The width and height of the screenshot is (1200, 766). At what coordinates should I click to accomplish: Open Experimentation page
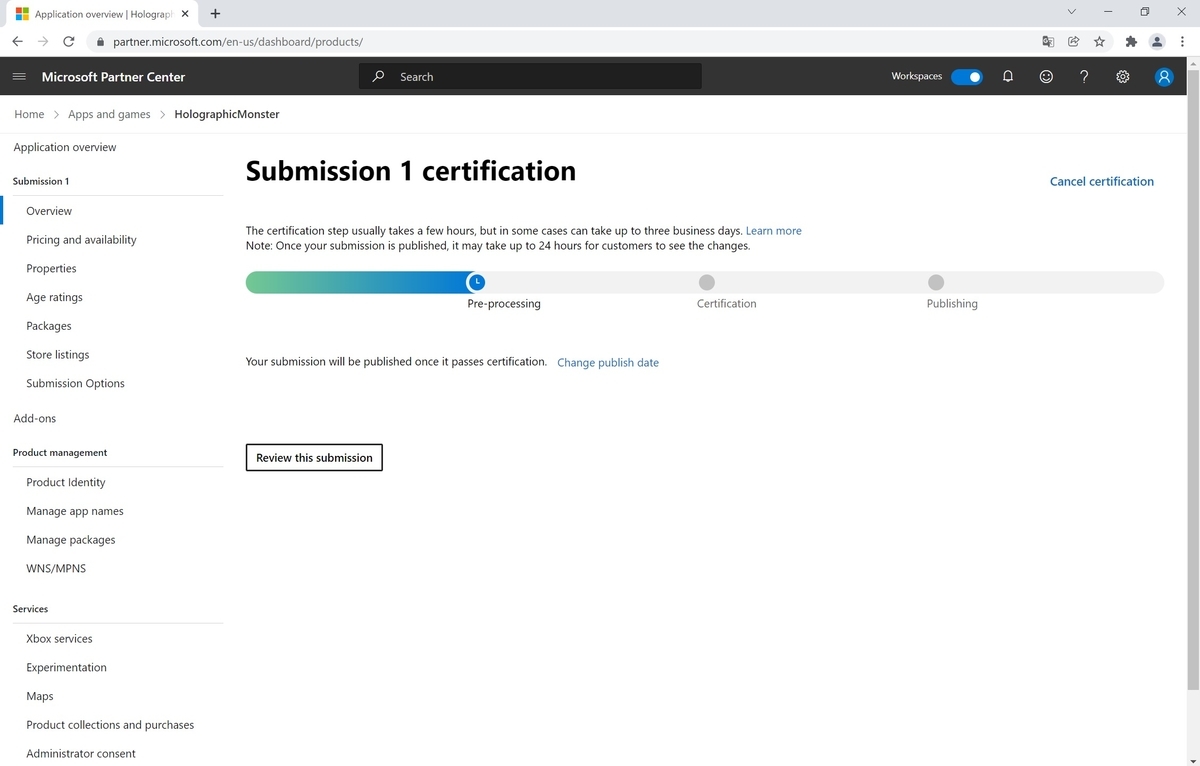pyautogui.click(x=66, y=667)
